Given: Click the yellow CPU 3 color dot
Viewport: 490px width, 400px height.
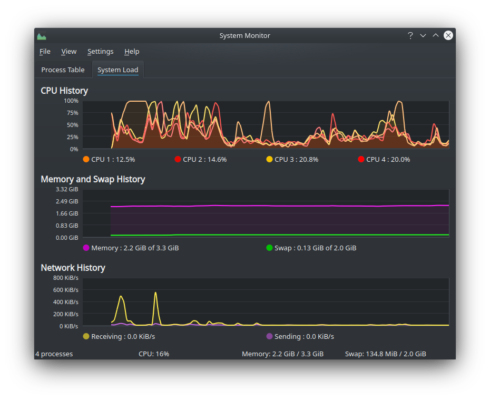Looking at the screenshot, I should [269, 159].
